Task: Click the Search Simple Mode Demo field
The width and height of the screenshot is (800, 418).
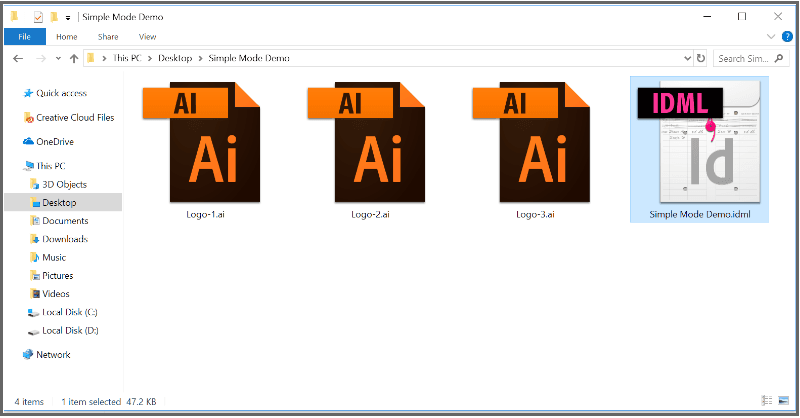Action: pyautogui.click(x=751, y=58)
